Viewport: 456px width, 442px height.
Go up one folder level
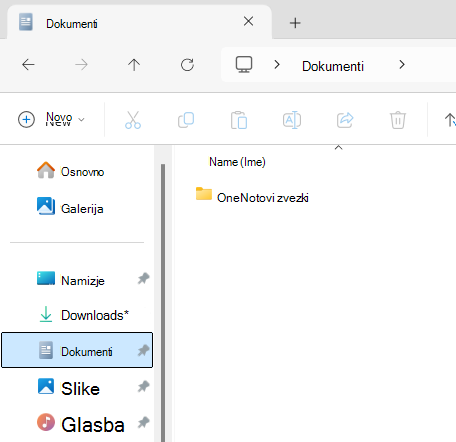coord(134,65)
